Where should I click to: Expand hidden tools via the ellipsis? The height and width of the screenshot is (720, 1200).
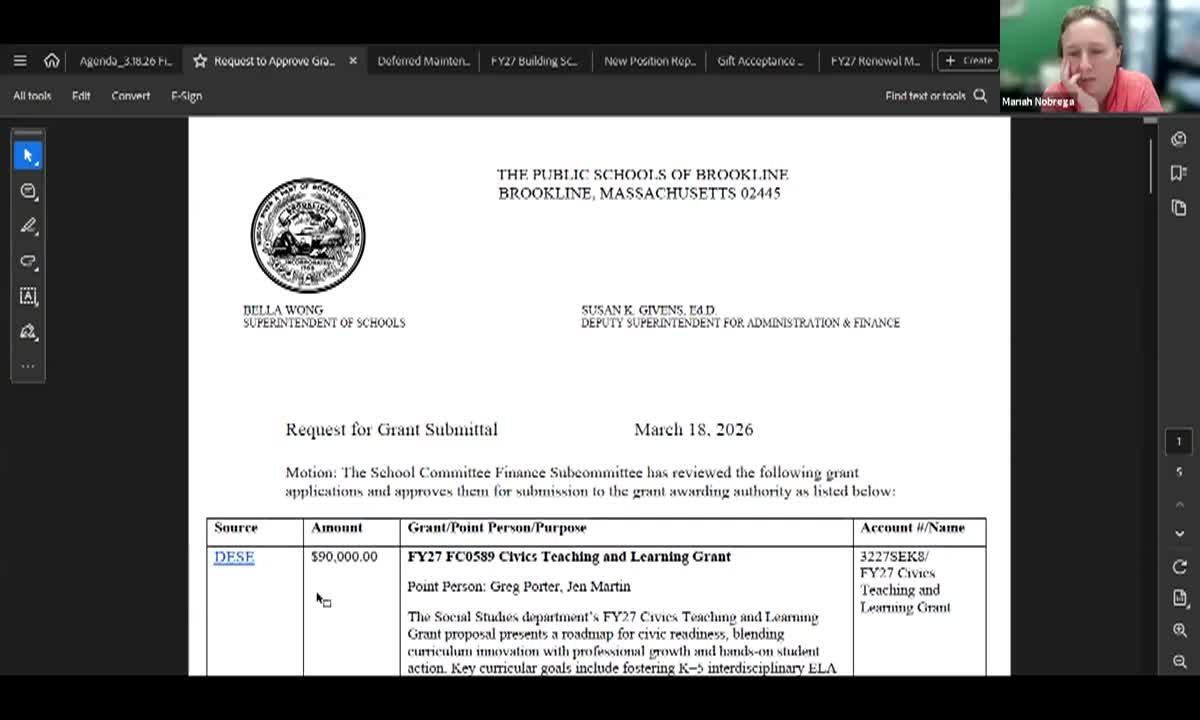pos(28,366)
